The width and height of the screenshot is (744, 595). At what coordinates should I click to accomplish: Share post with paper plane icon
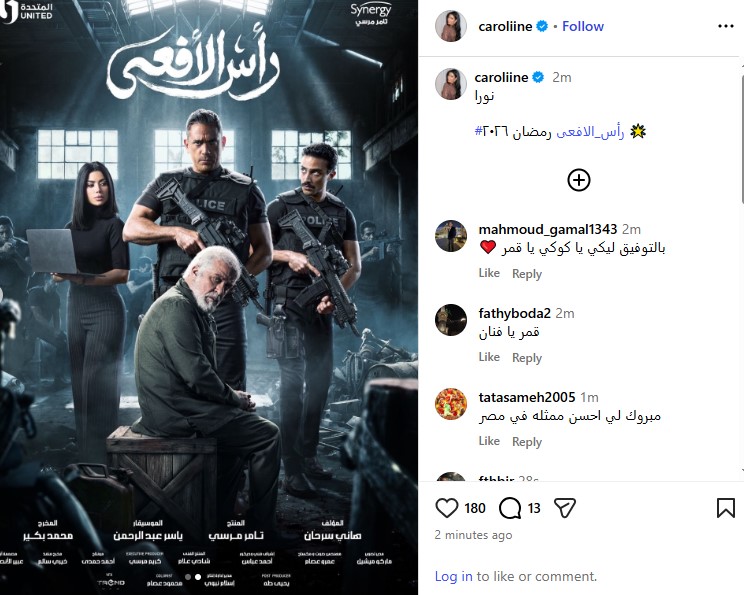pyautogui.click(x=565, y=508)
